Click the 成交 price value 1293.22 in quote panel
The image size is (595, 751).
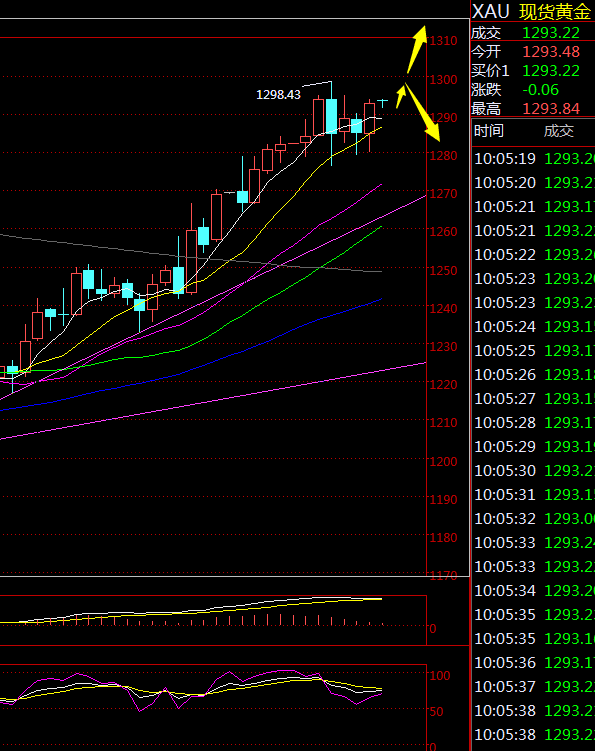551,33
